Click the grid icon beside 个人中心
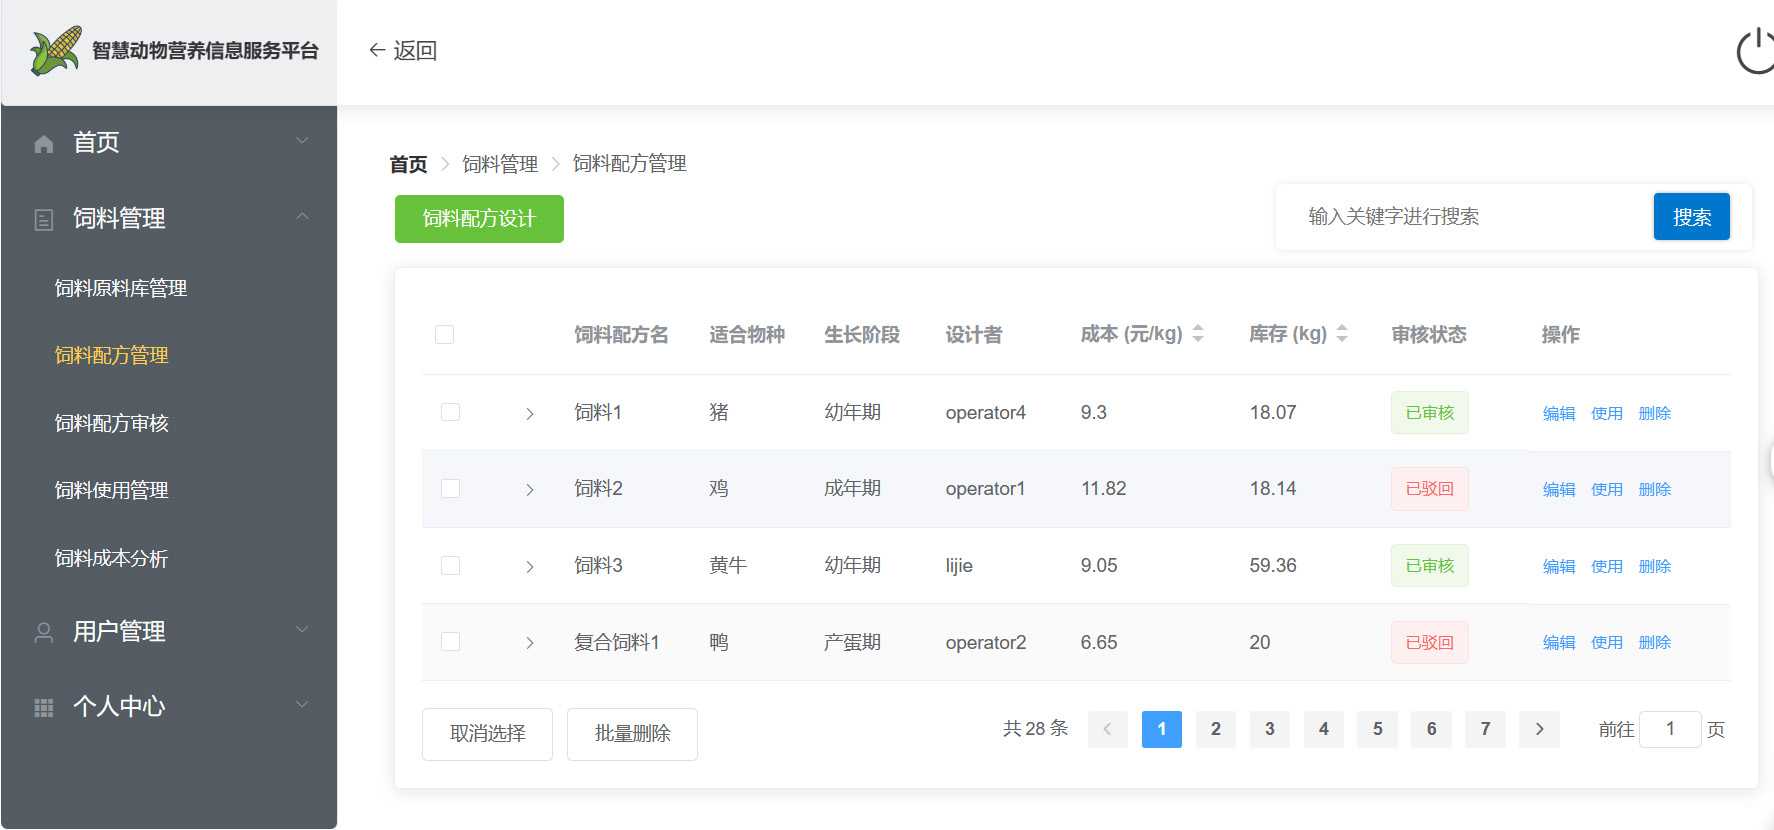 click(x=44, y=708)
